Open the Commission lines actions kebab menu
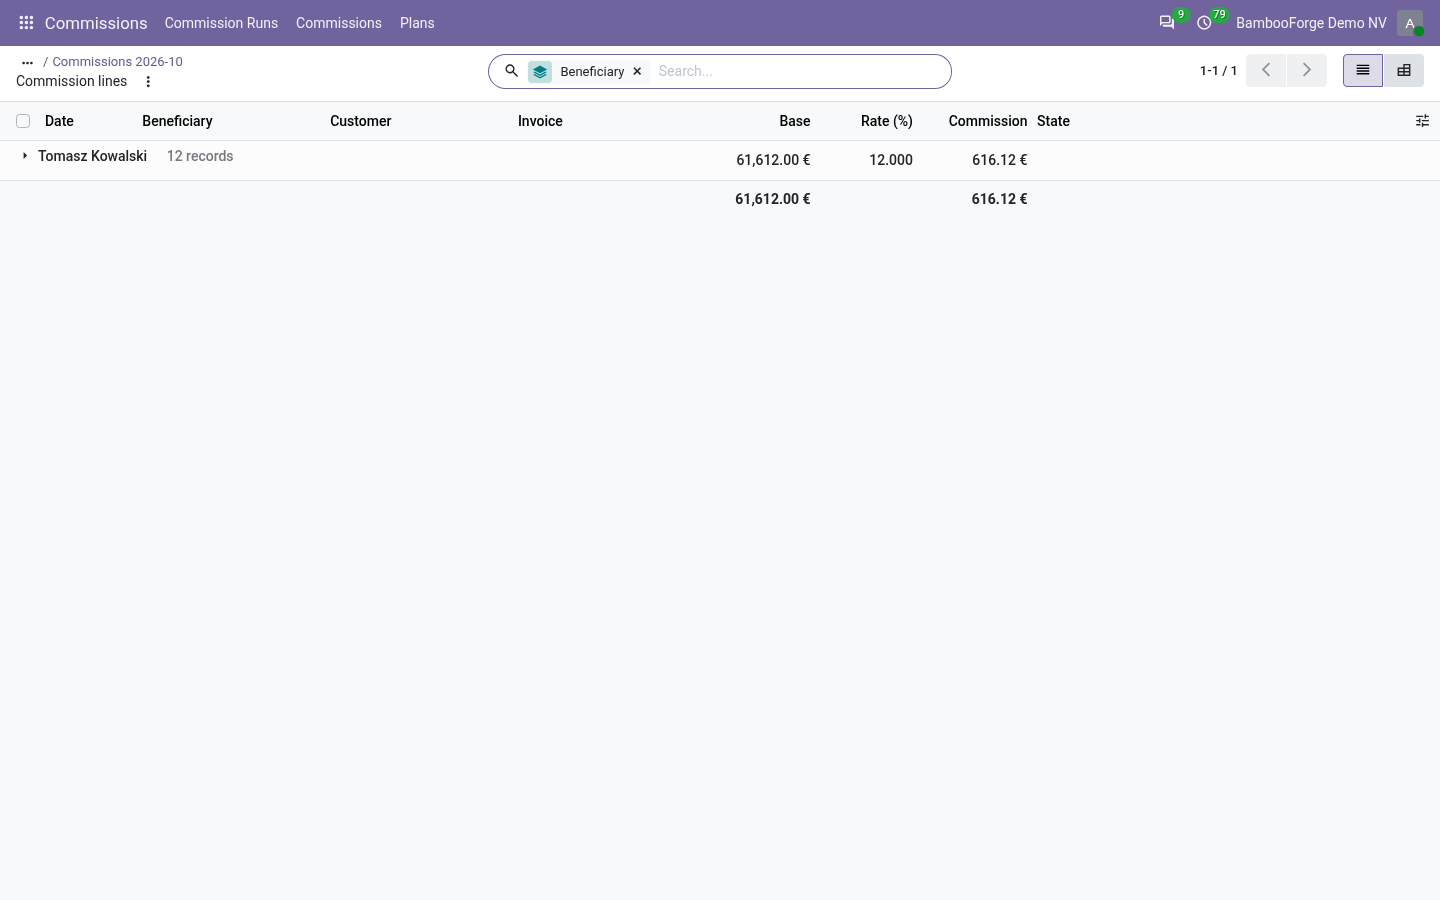Screen dimensions: 1440x900 coord(148,82)
